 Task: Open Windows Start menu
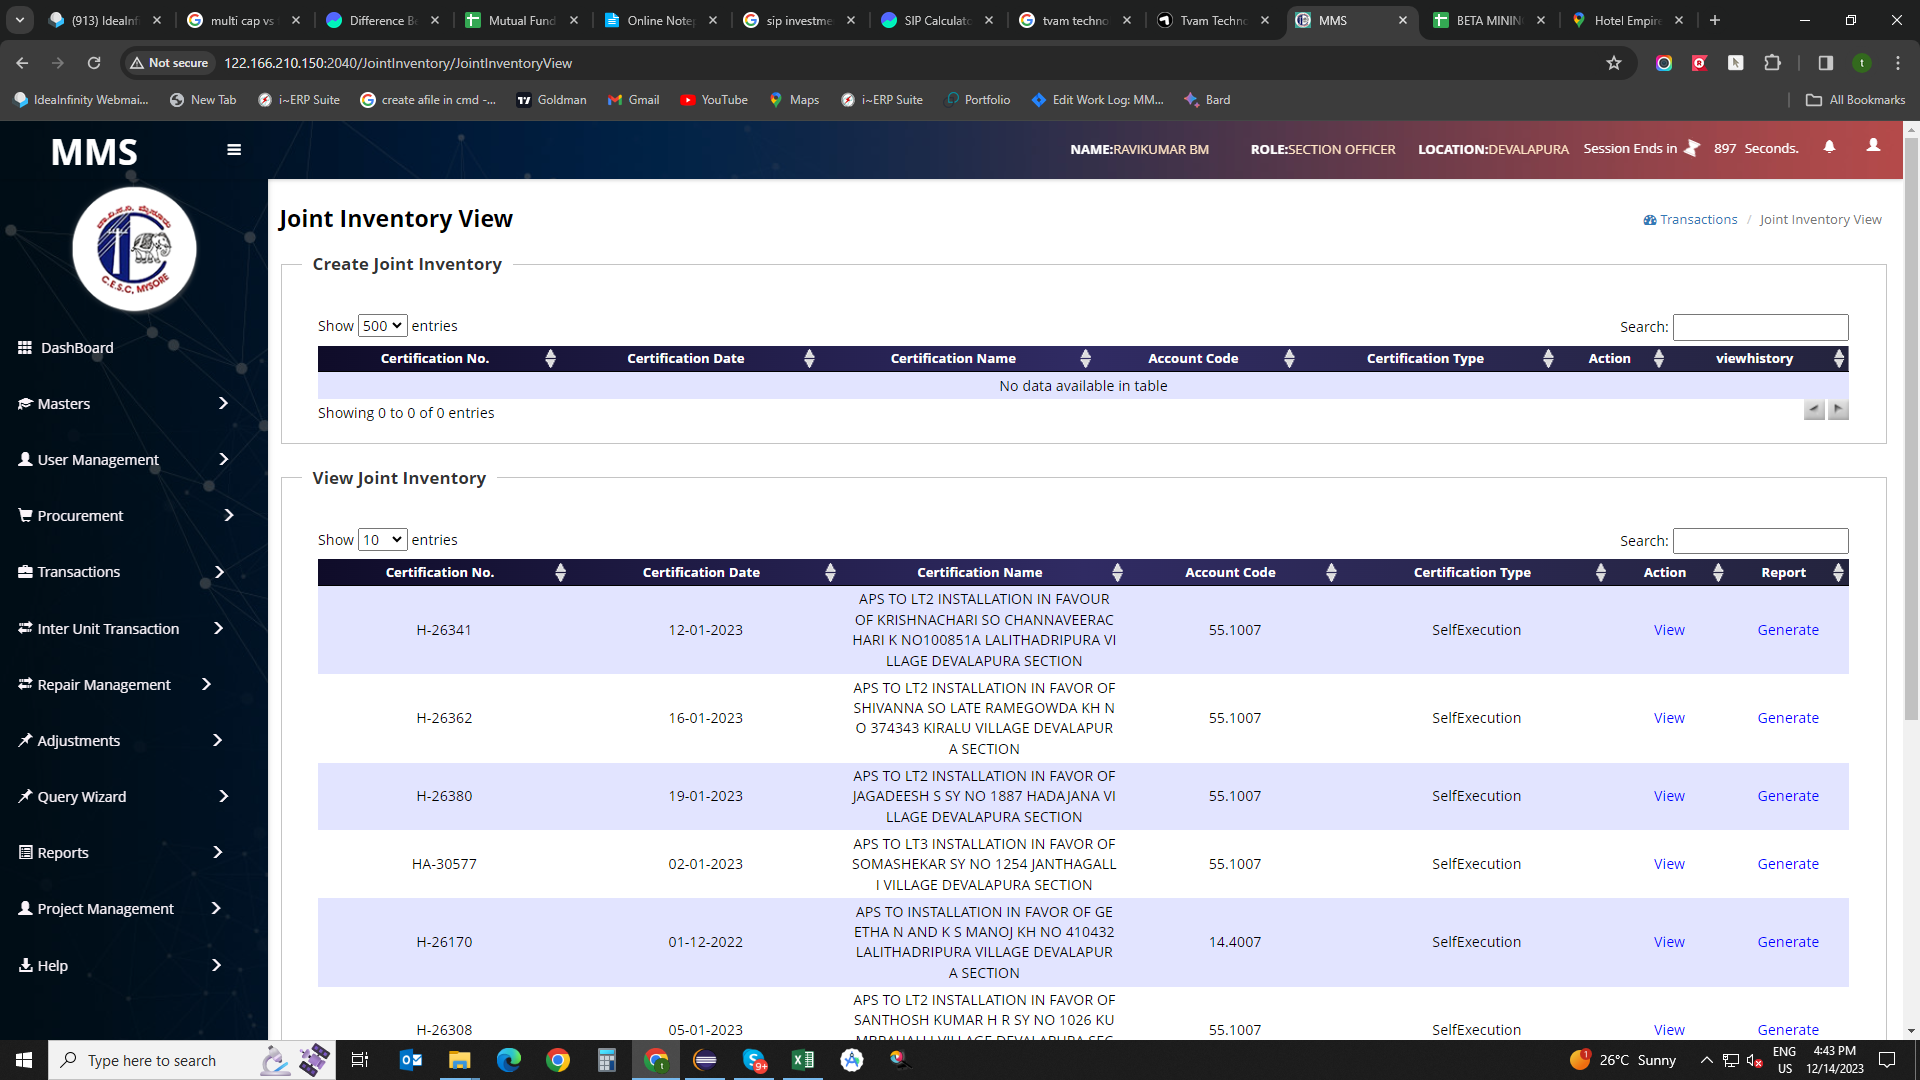coord(24,1060)
